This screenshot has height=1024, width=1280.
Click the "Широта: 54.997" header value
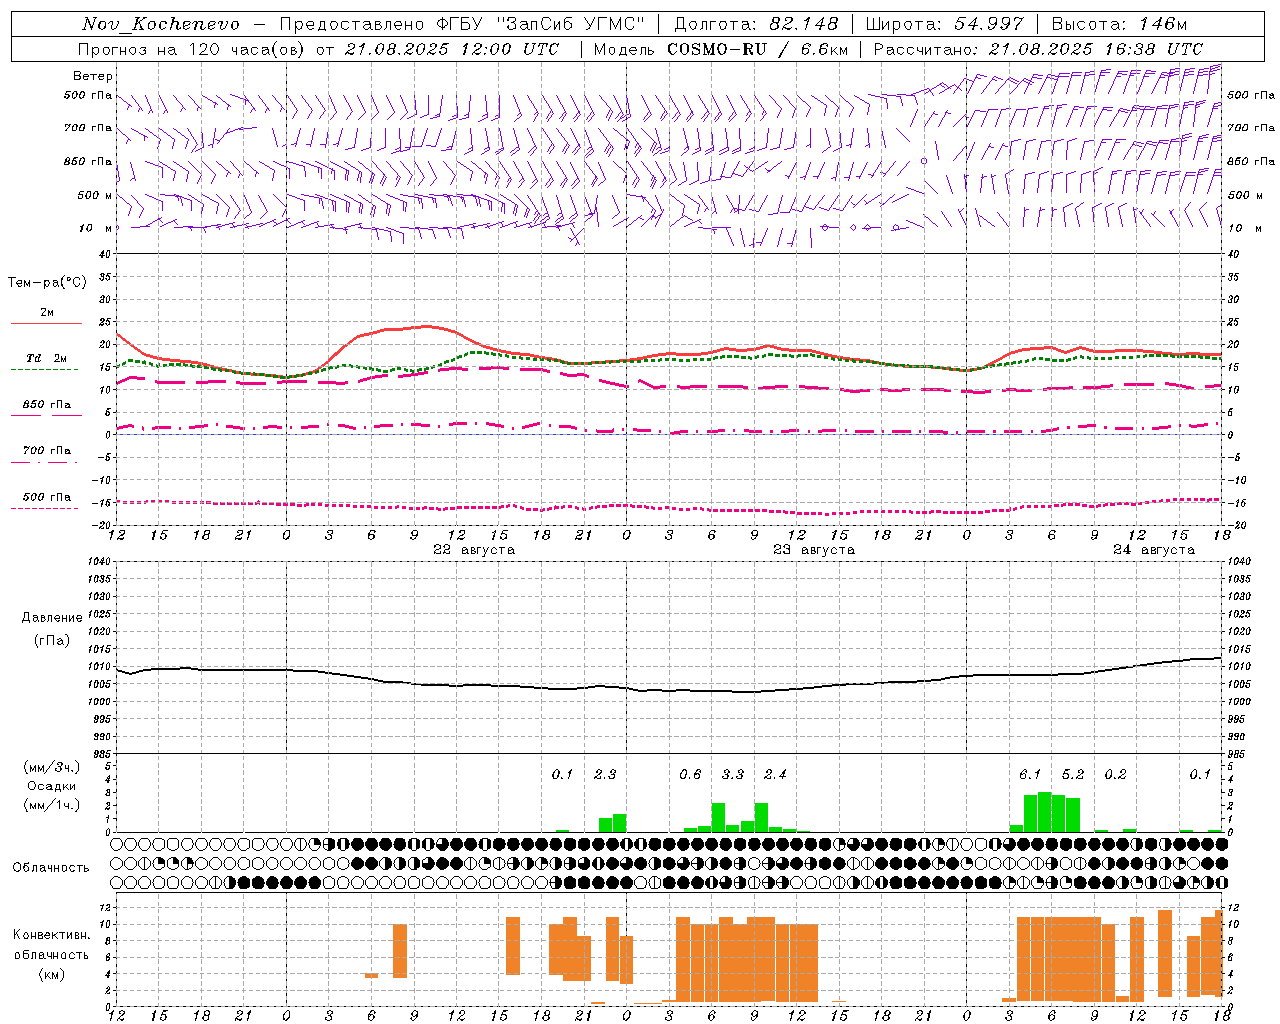pyautogui.click(x=945, y=24)
